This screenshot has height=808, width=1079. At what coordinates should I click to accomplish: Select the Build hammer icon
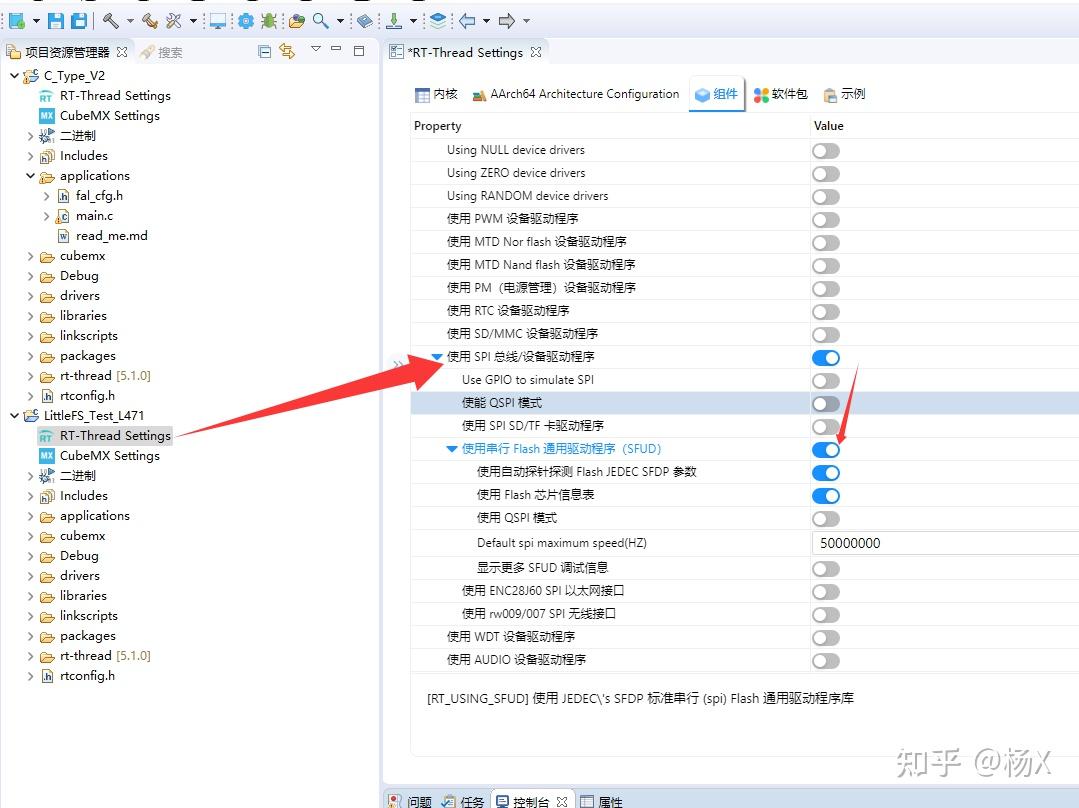coord(113,20)
